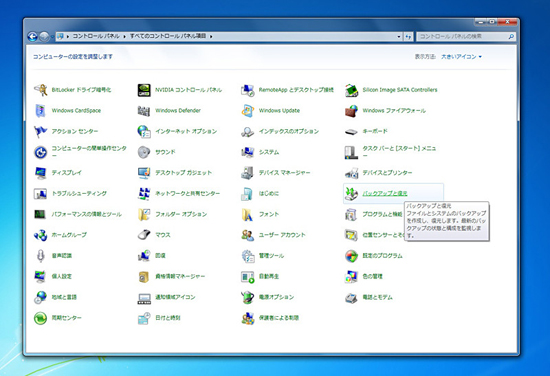Open the Windows Update icon
Image resolution: width=550 pixels, height=376 pixels.
coord(248,110)
